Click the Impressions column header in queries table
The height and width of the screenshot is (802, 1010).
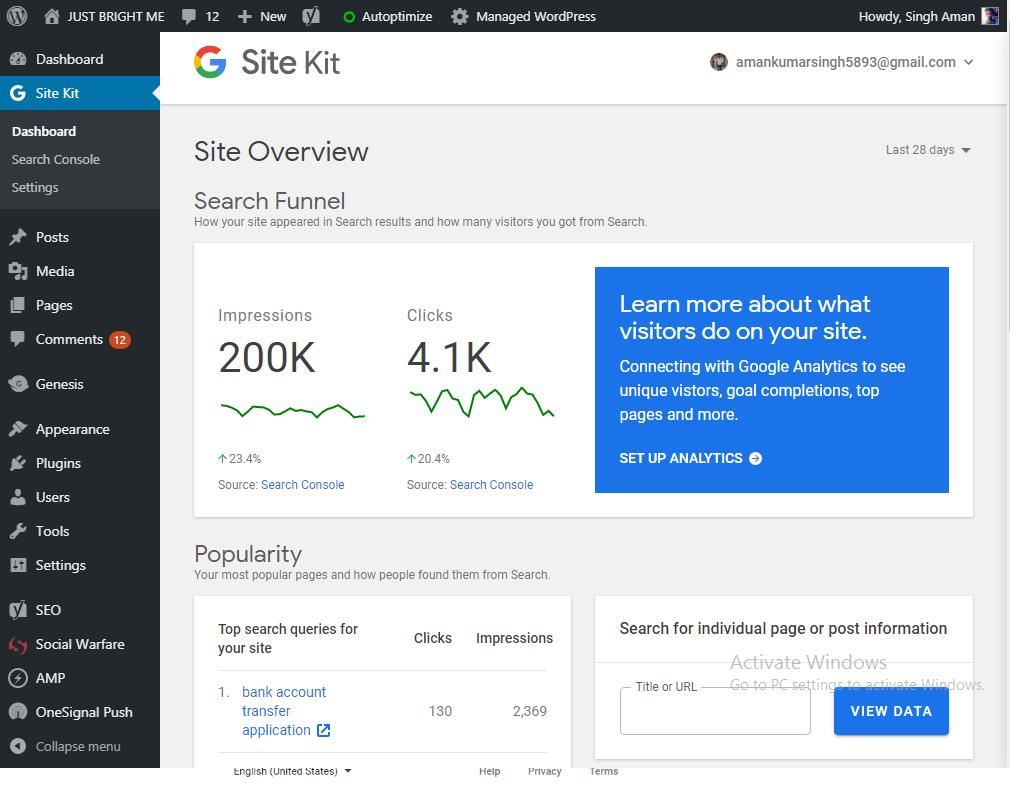pyautogui.click(x=514, y=638)
